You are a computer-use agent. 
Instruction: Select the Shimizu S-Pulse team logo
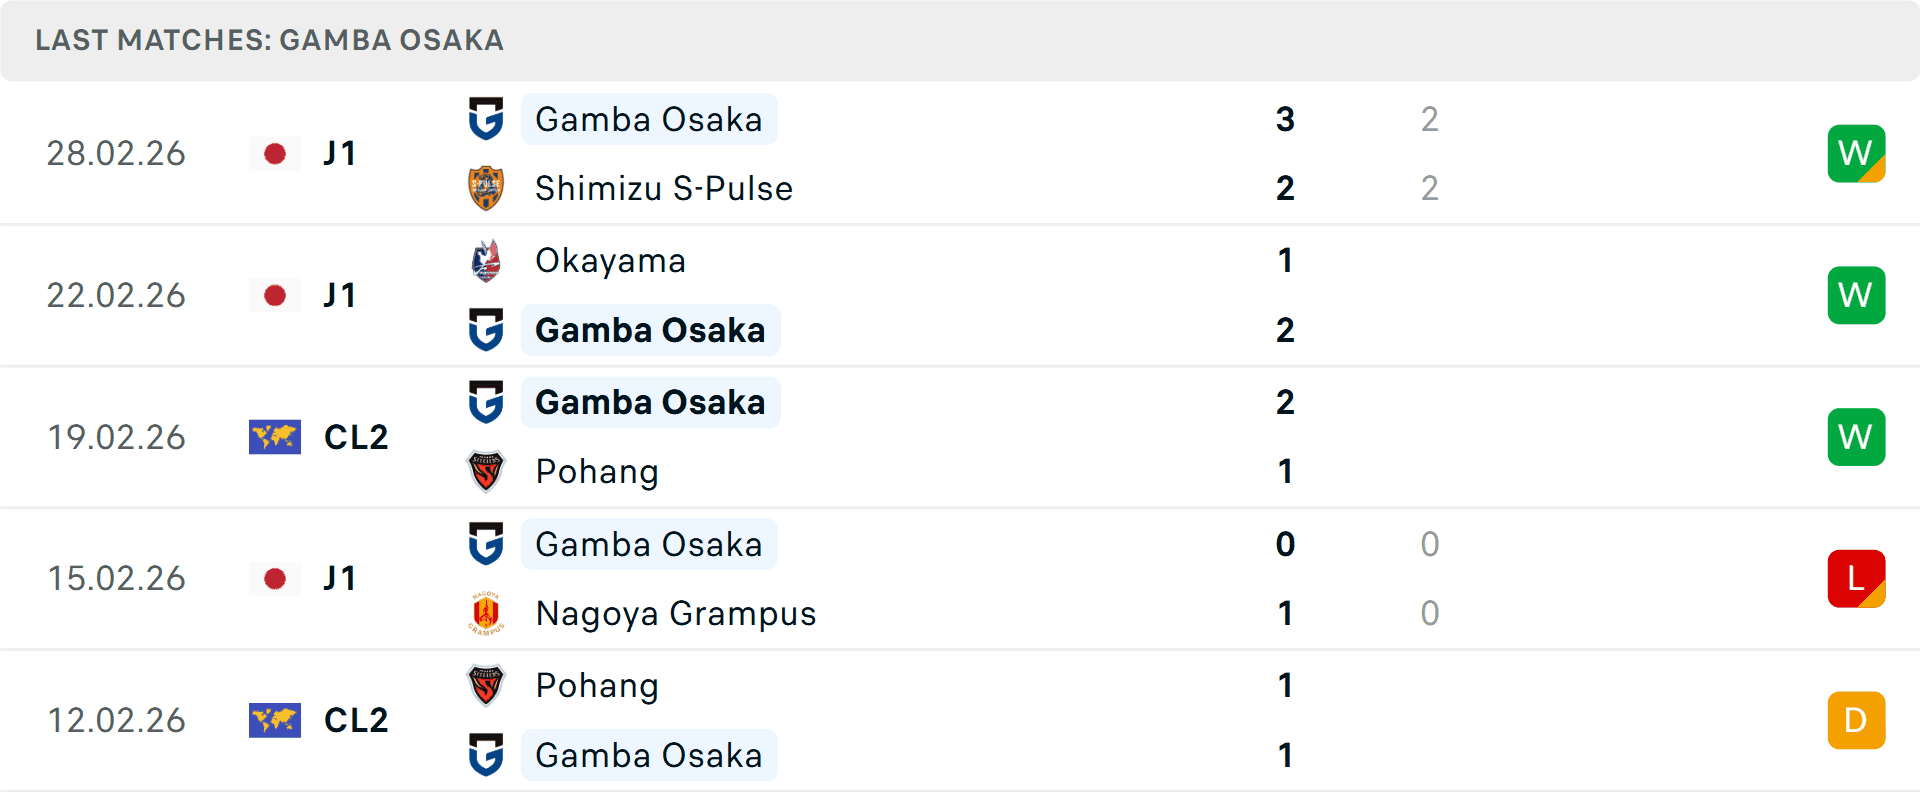[x=485, y=188]
